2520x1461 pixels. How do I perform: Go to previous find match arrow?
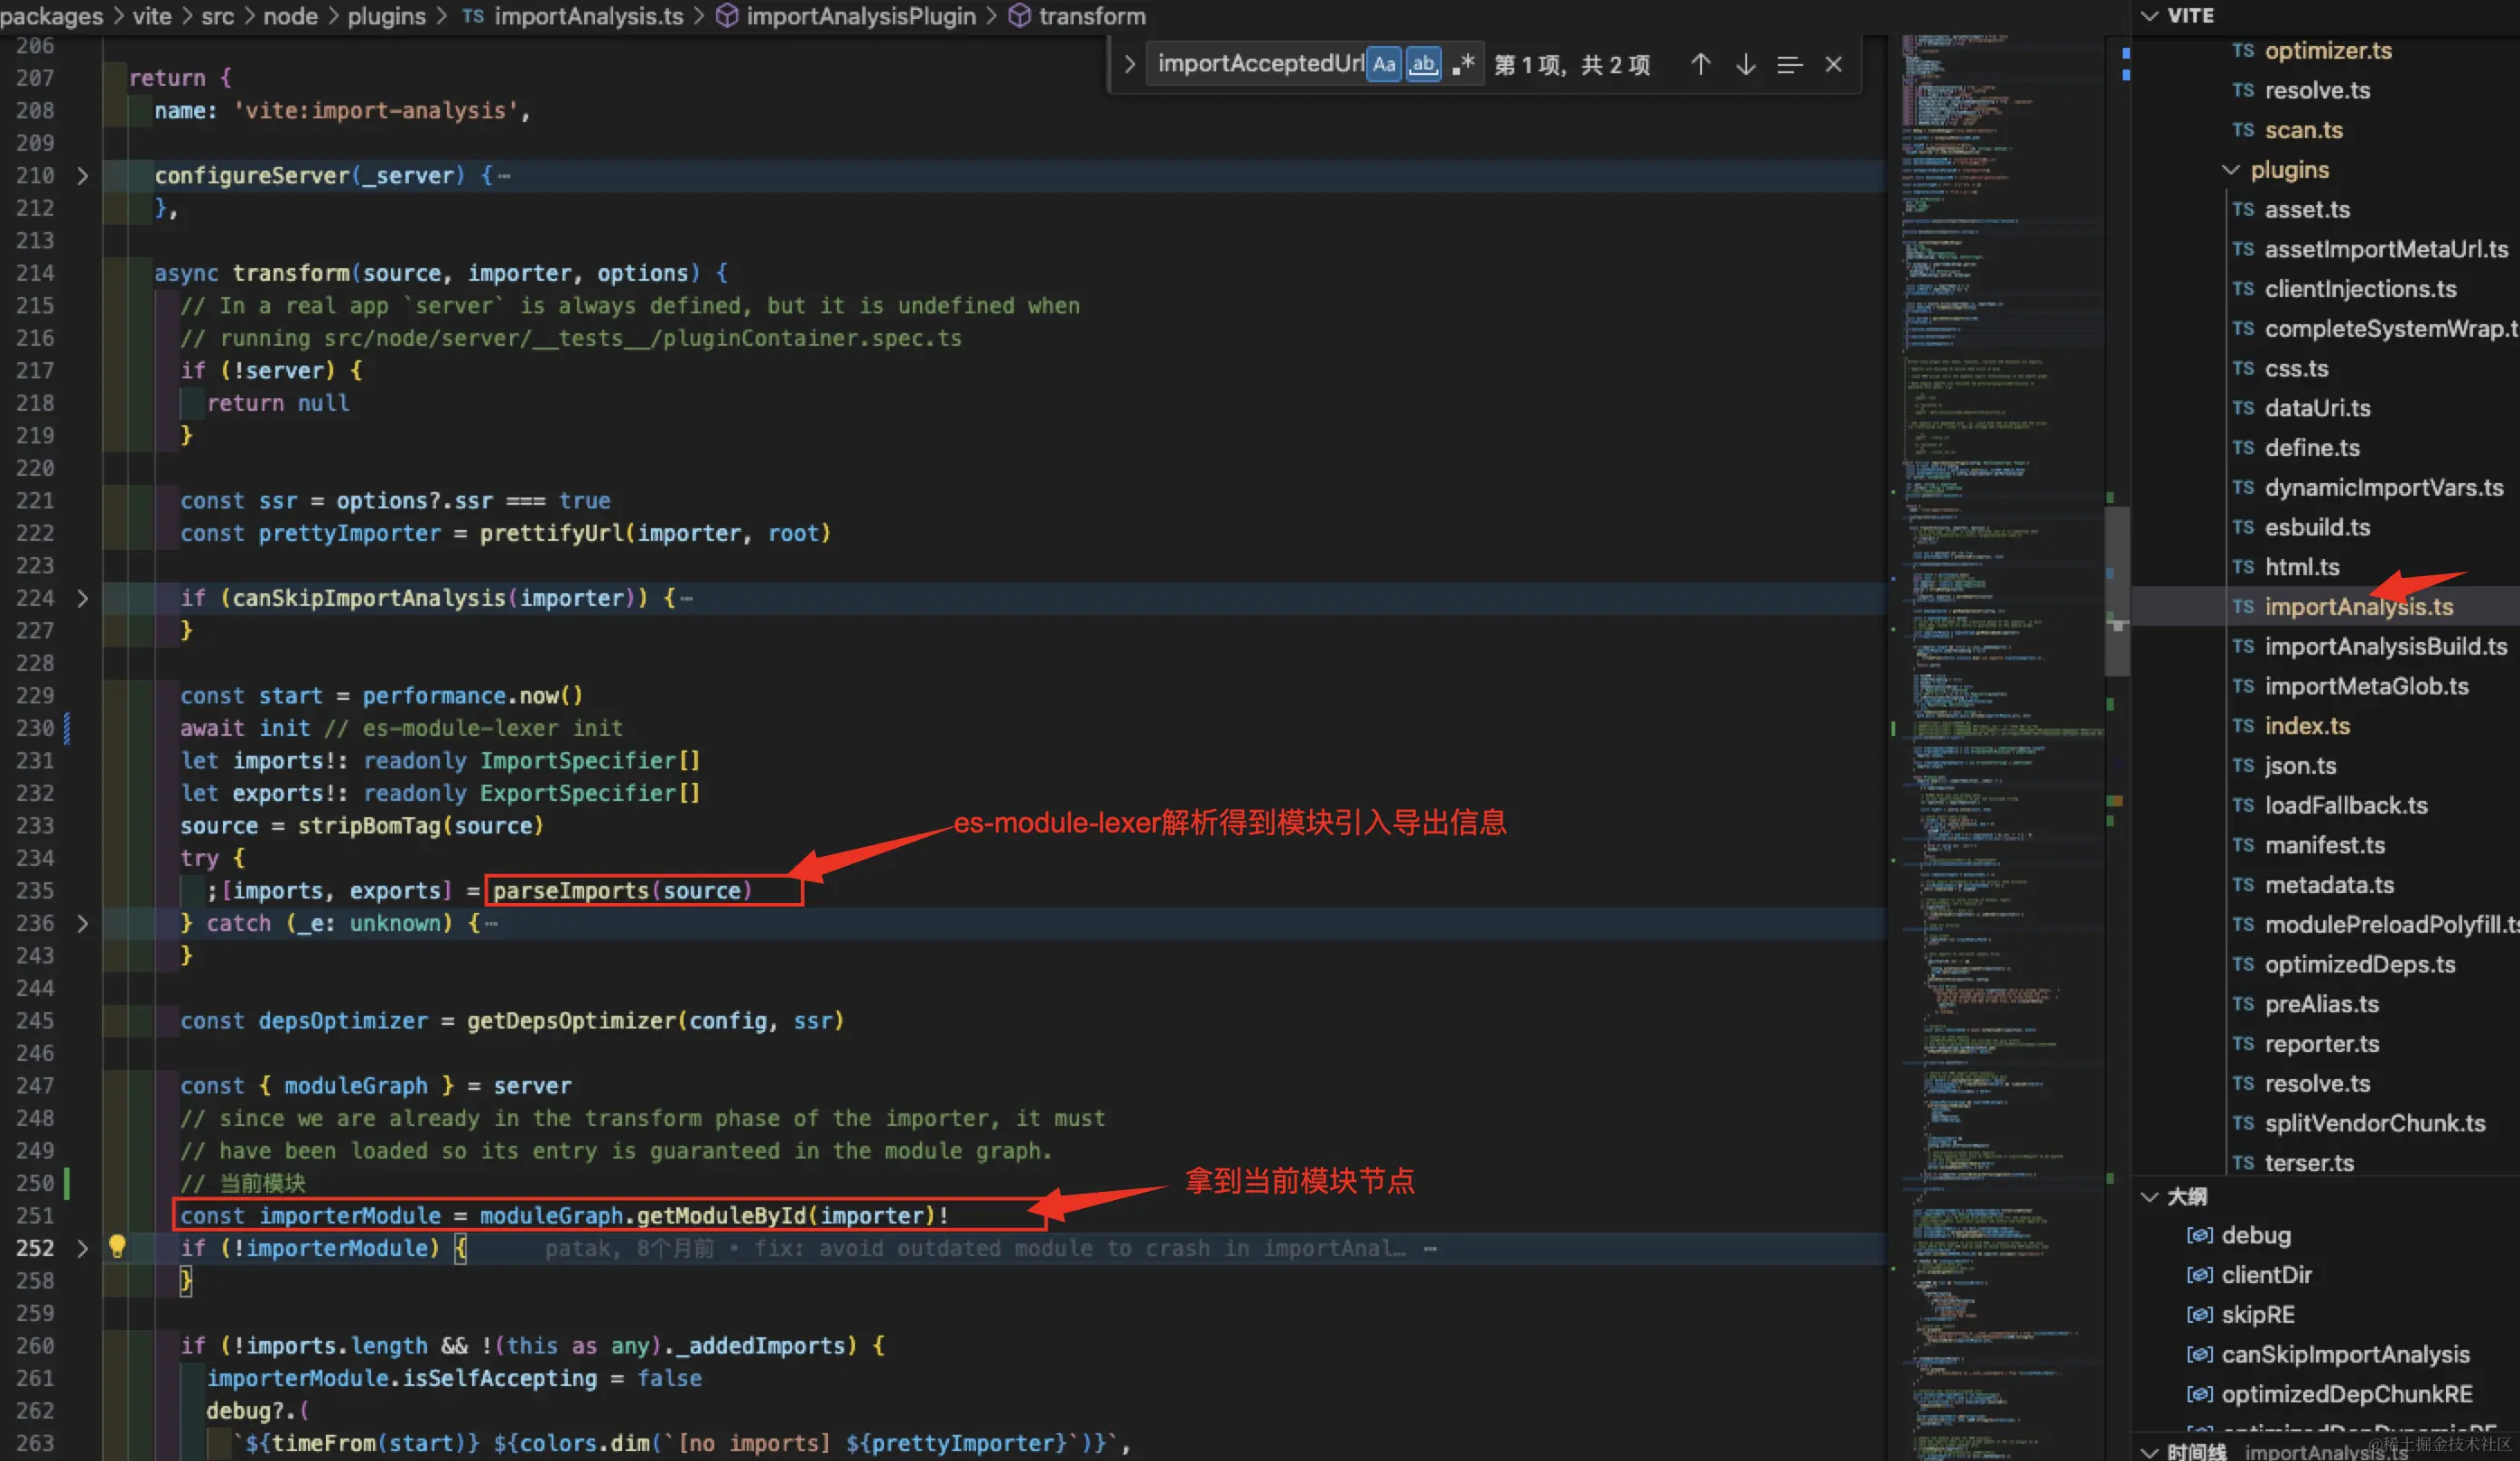click(x=1700, y=65)
